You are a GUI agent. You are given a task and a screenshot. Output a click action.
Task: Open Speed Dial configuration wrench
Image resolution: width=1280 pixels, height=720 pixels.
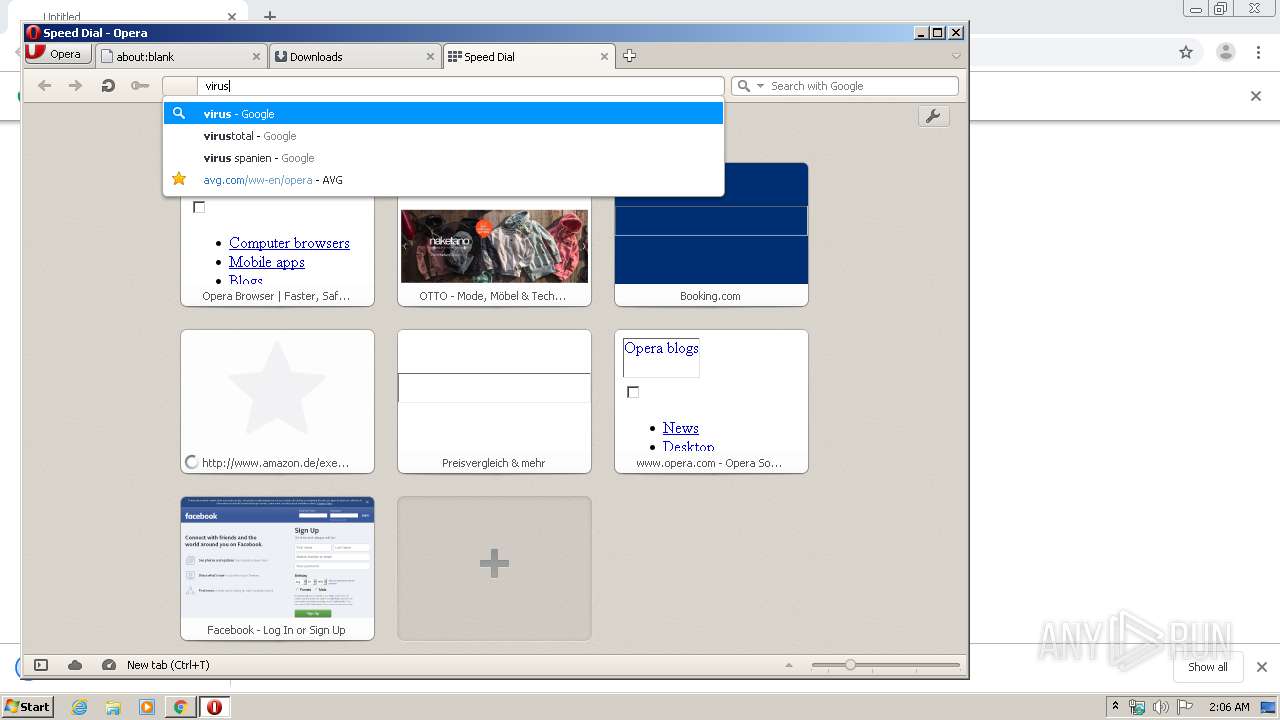pos(933,117)
